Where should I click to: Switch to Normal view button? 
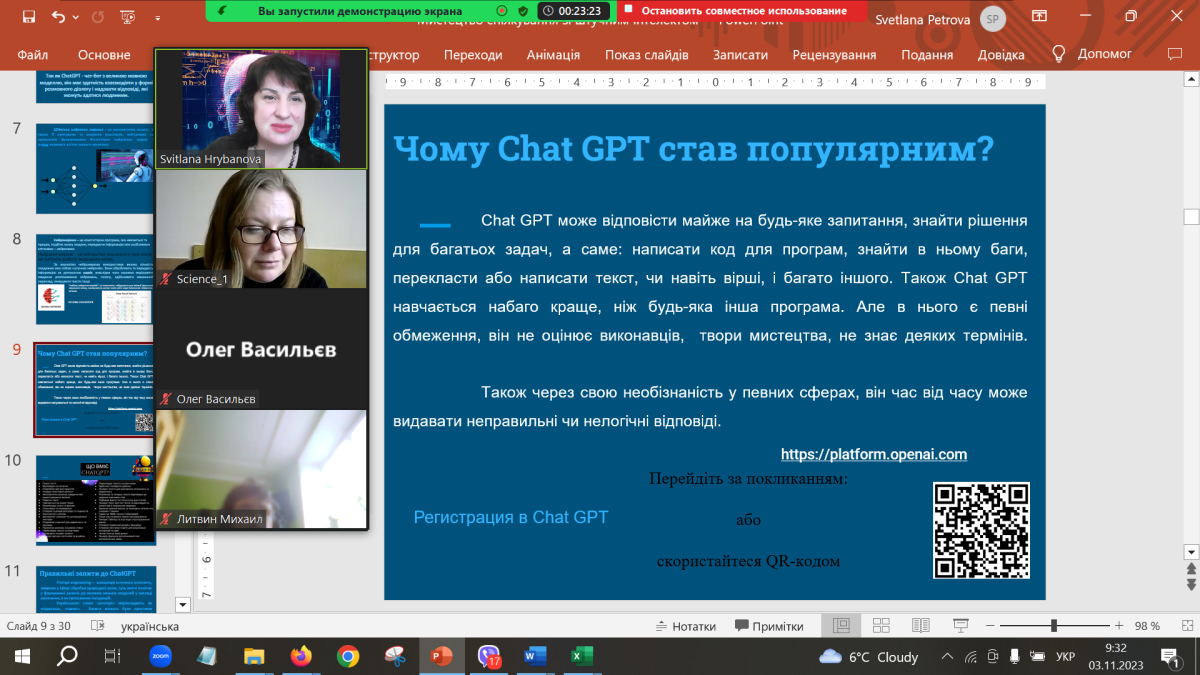[x=841, y=626]
